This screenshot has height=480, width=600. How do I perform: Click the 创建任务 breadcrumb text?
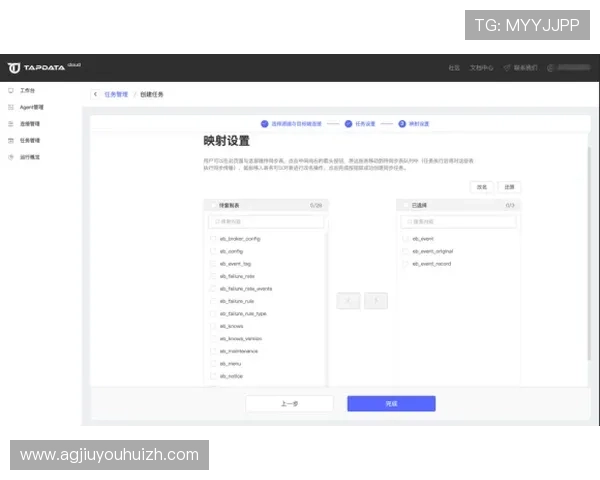152,94
